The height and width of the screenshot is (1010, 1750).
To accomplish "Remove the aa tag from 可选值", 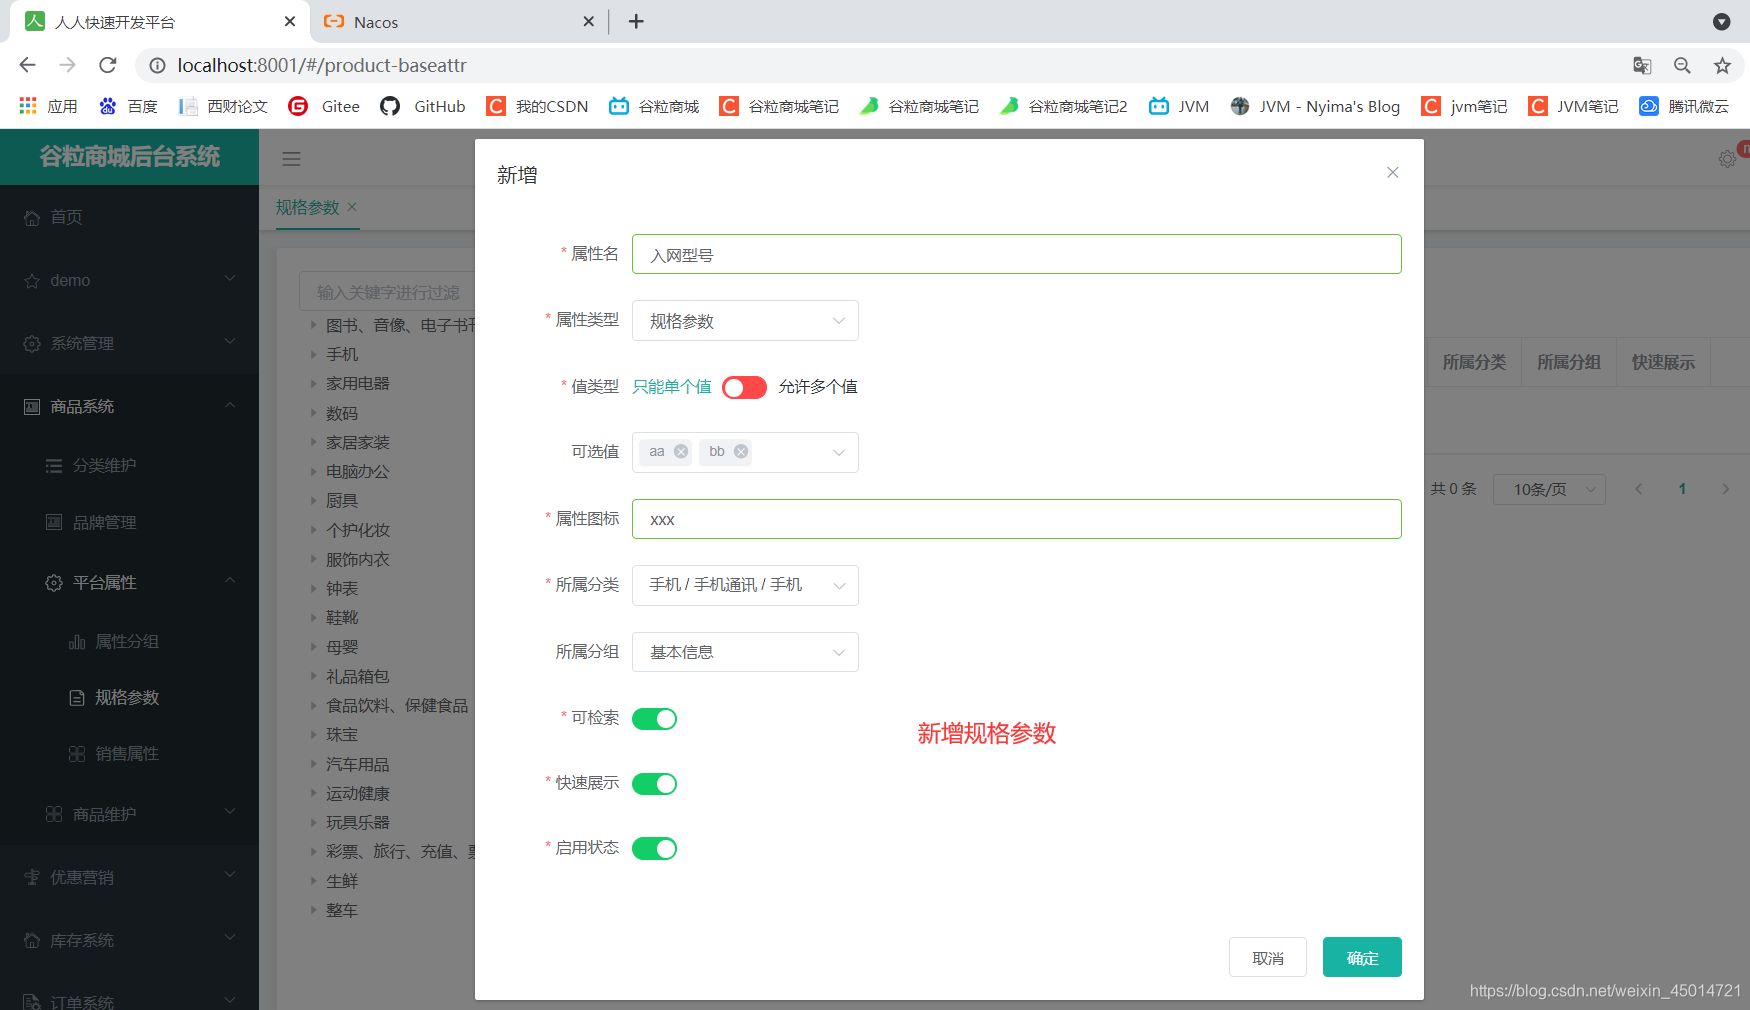I will tap(681, 451).
